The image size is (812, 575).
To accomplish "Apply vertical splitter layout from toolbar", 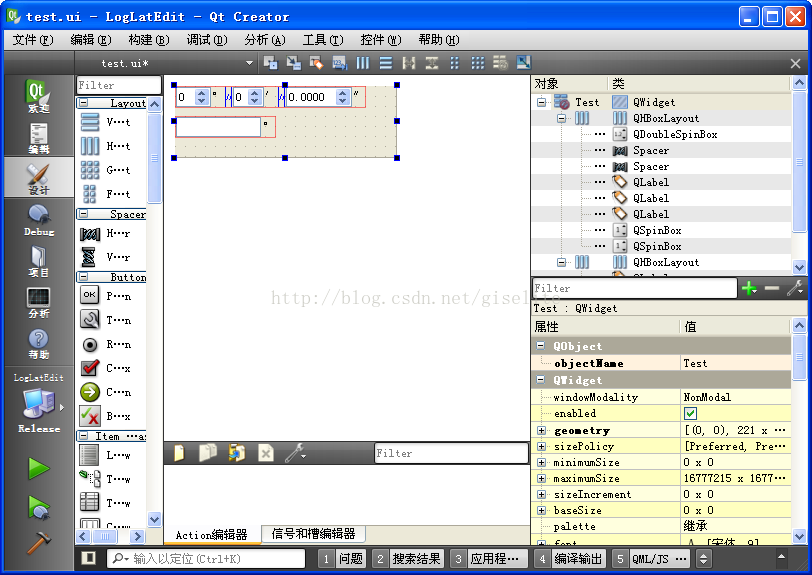I will pyautogui.click(x=432, y=63).
